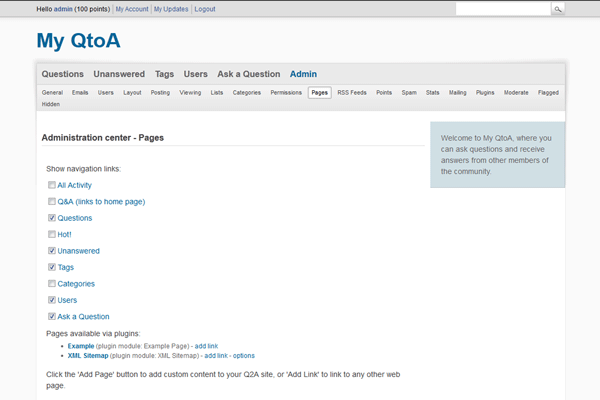Tick the Hot! navigation checkbox
The image size is (600, 400).
coord(51,234)
